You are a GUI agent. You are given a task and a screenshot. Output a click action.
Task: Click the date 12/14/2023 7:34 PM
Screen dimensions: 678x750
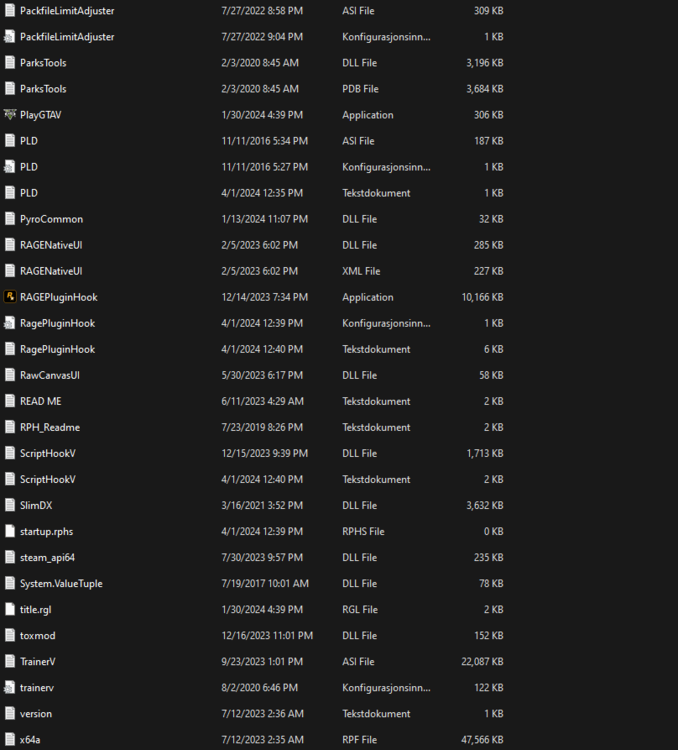click(x=265, y=297)
